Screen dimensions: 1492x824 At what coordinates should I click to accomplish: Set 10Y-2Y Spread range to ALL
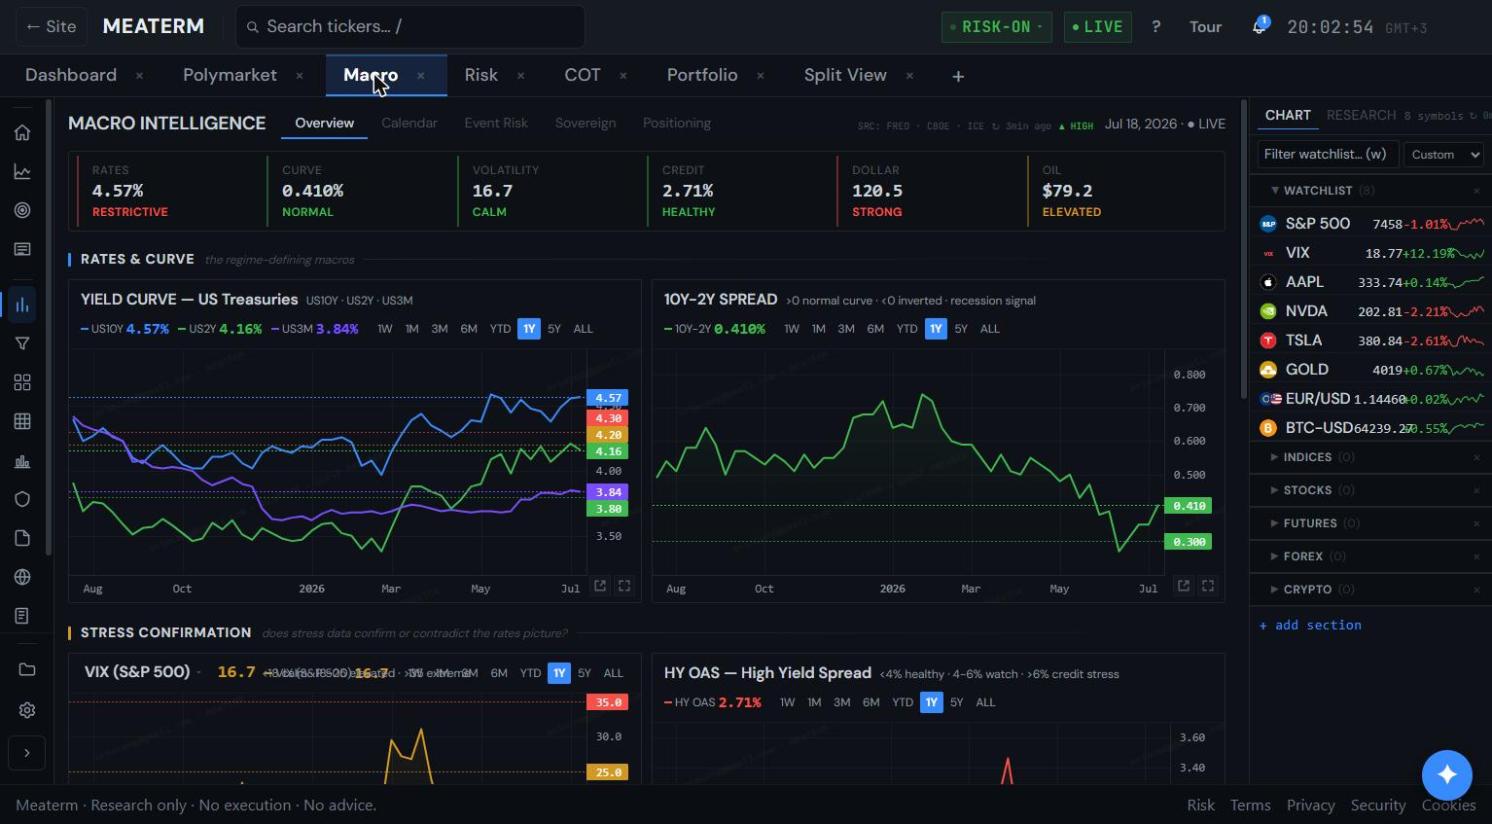(x=990, y=329)
